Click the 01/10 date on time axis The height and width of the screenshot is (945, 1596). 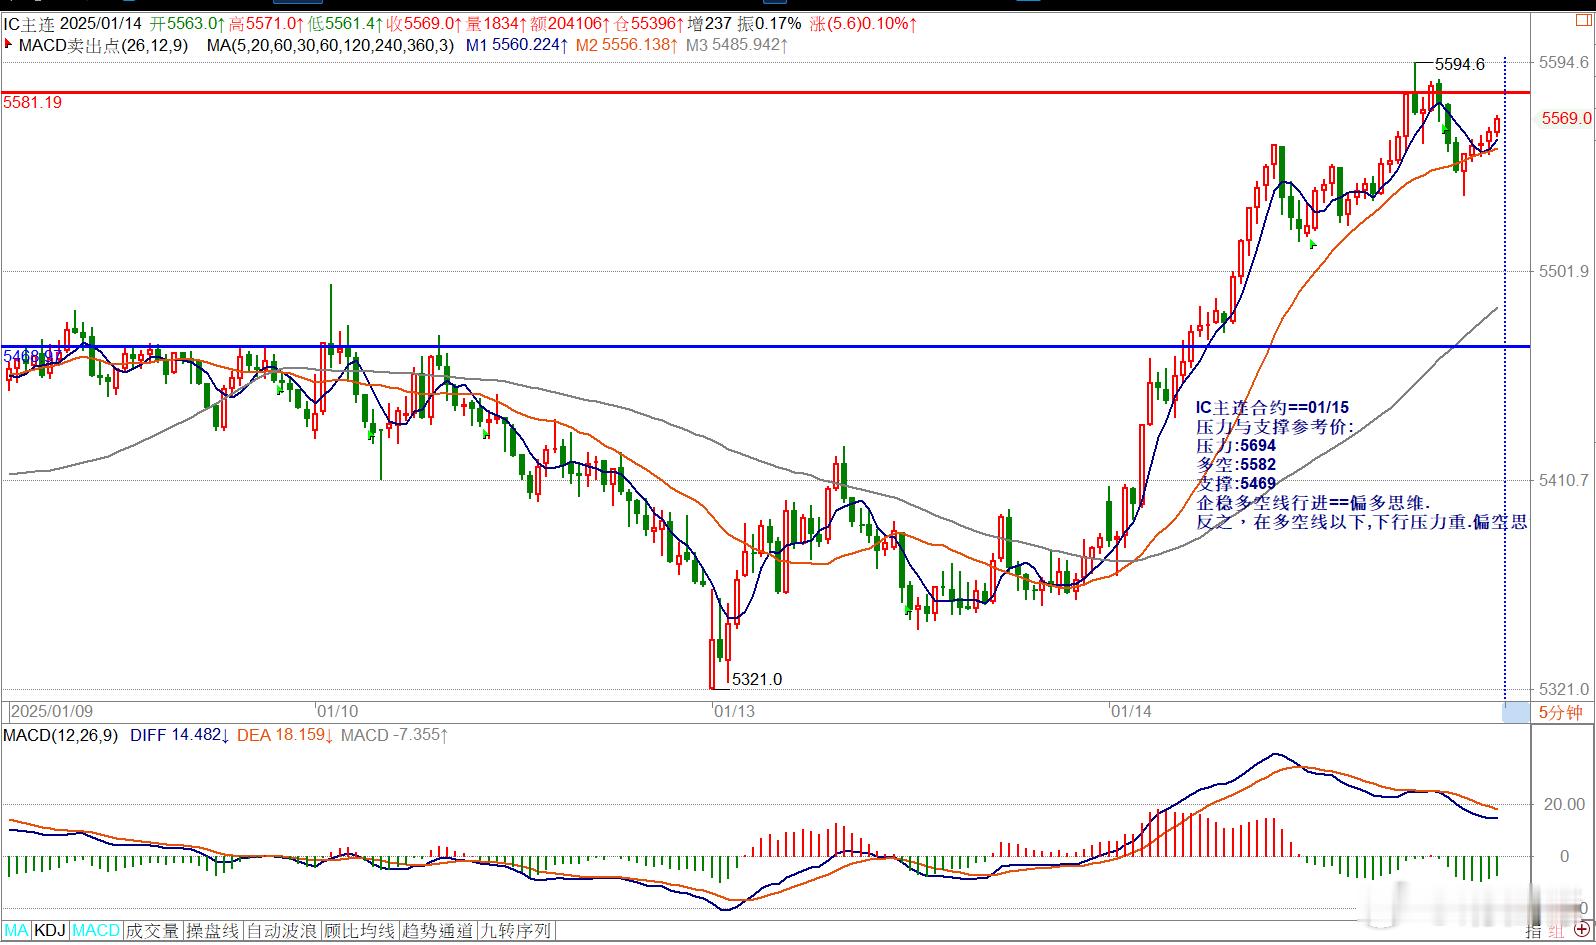click(337, 711)
